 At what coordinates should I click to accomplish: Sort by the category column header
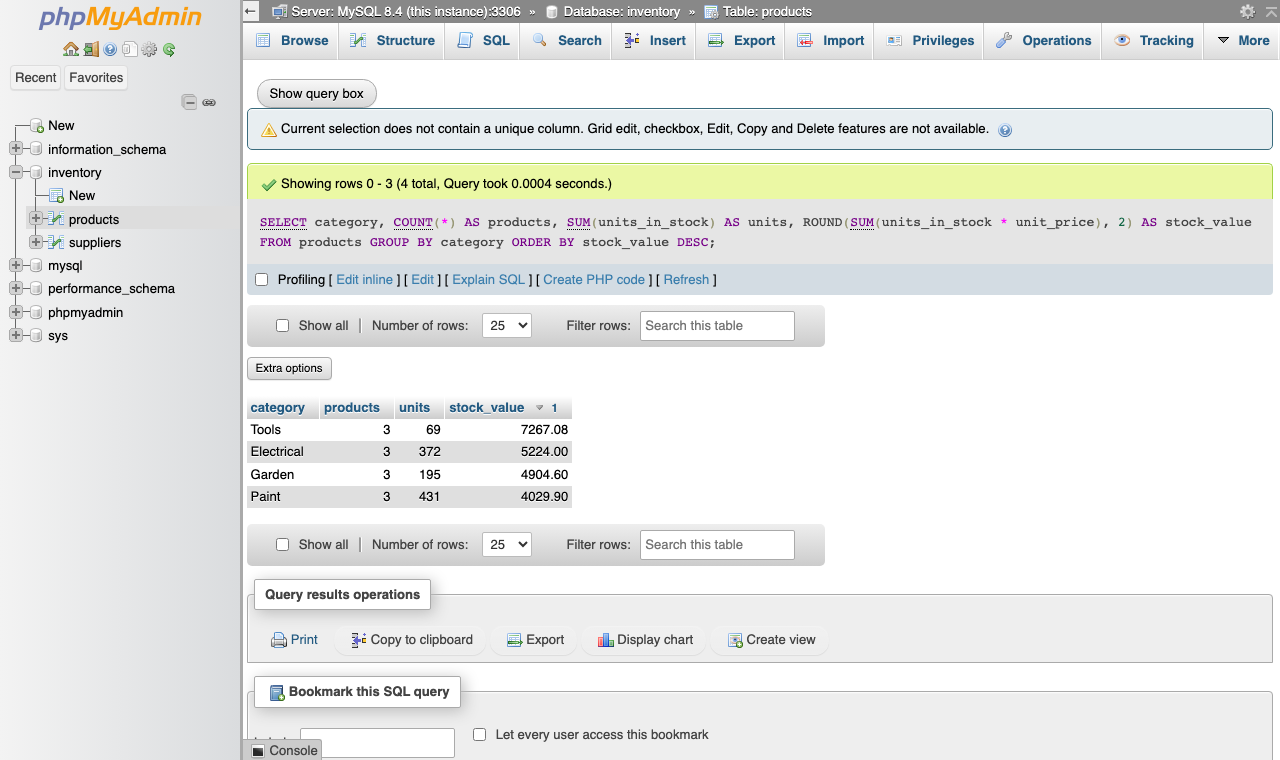pyautogui.click(x=277, y=408)
